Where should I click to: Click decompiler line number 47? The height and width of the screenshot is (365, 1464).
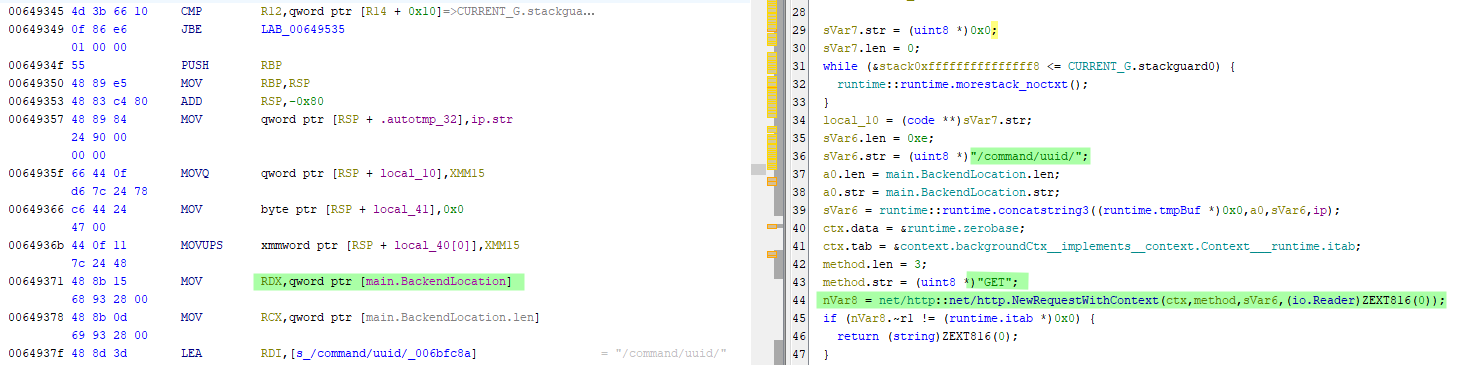799,354
